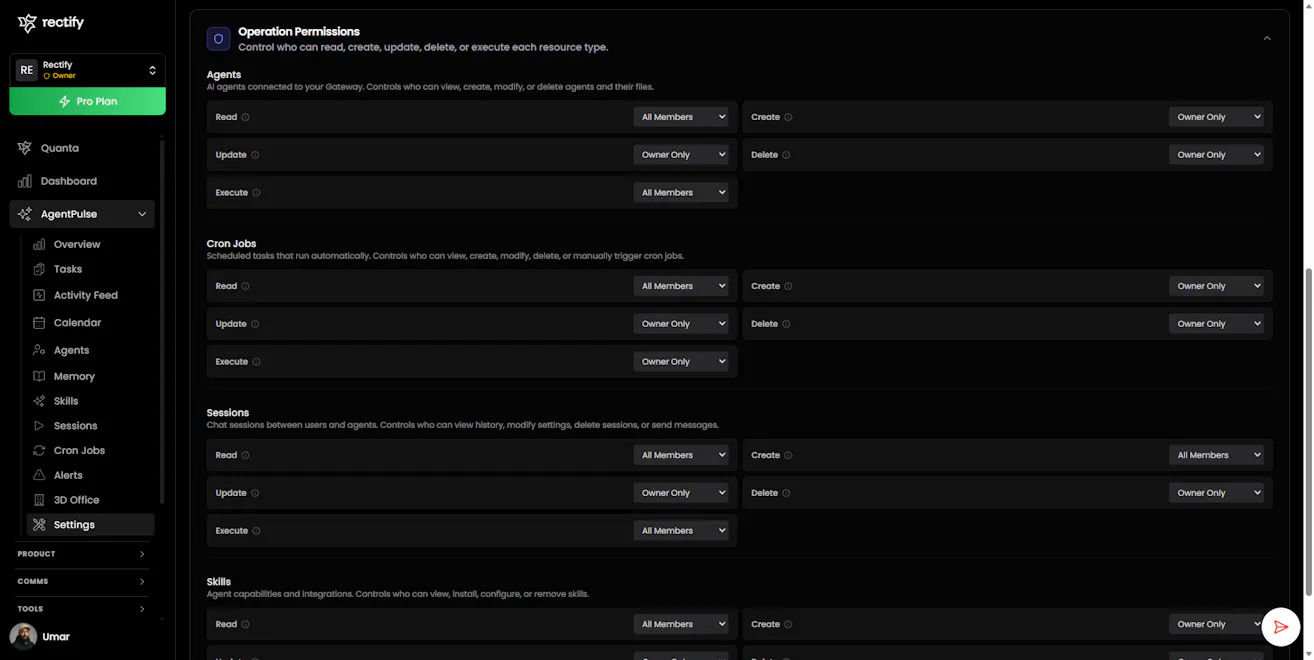This screenshot has height=660, width=1314.
Task: Click the Calendar icon in the sidebar
Action: (x=39, y=323)
